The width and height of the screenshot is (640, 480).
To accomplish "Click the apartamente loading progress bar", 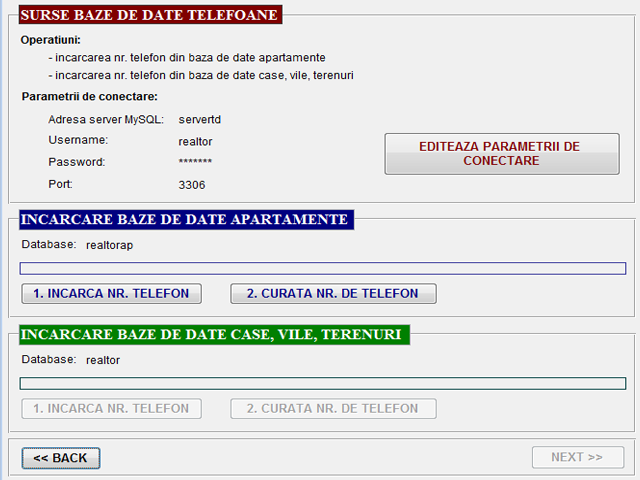I will coord(323,268).
